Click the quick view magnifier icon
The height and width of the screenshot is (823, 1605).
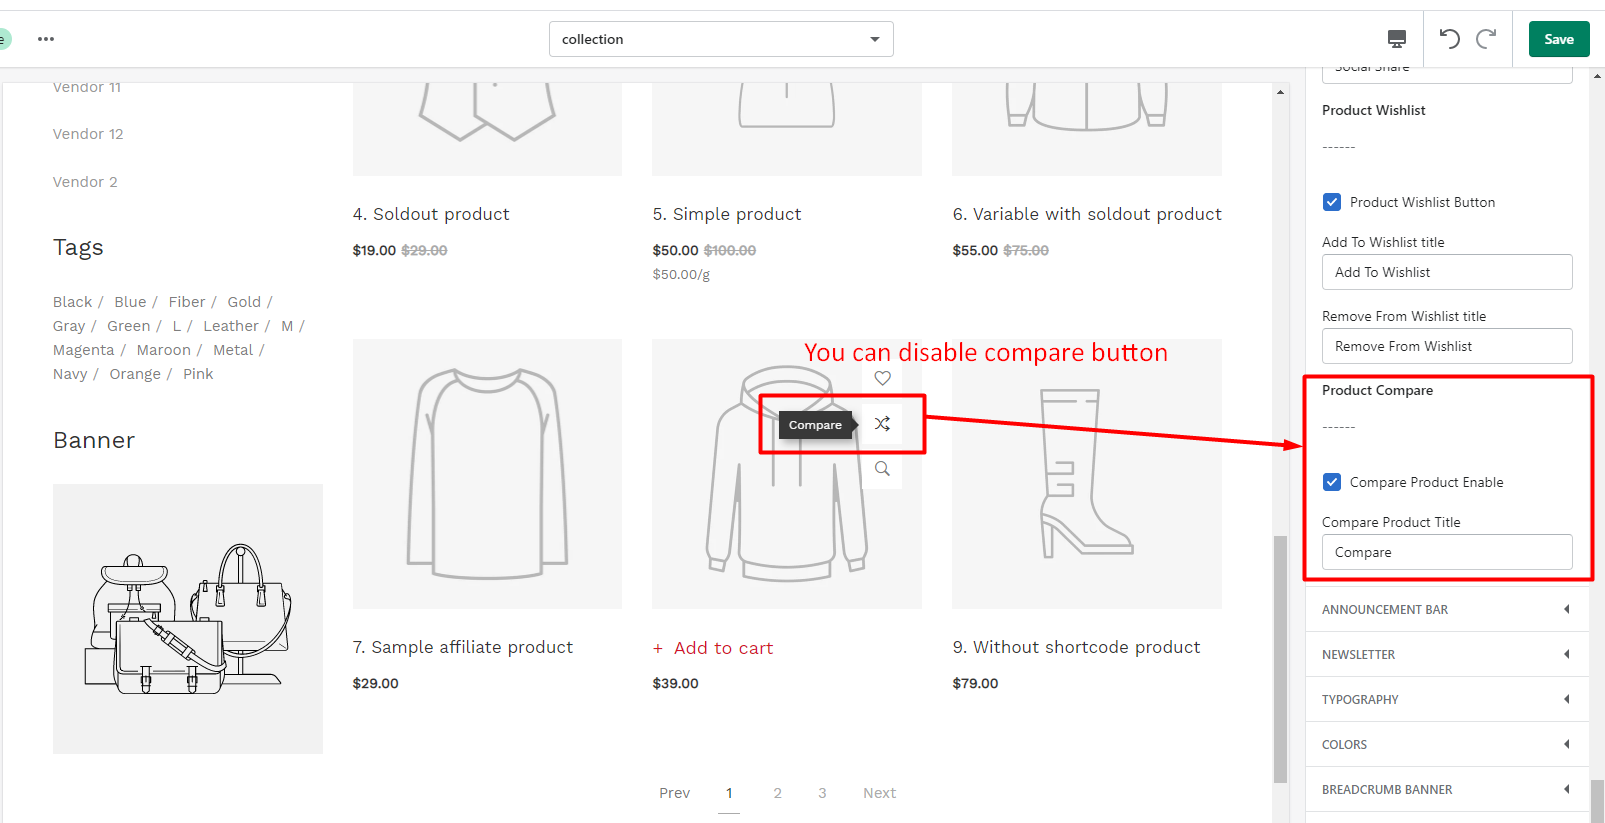(x=882, y=469)
